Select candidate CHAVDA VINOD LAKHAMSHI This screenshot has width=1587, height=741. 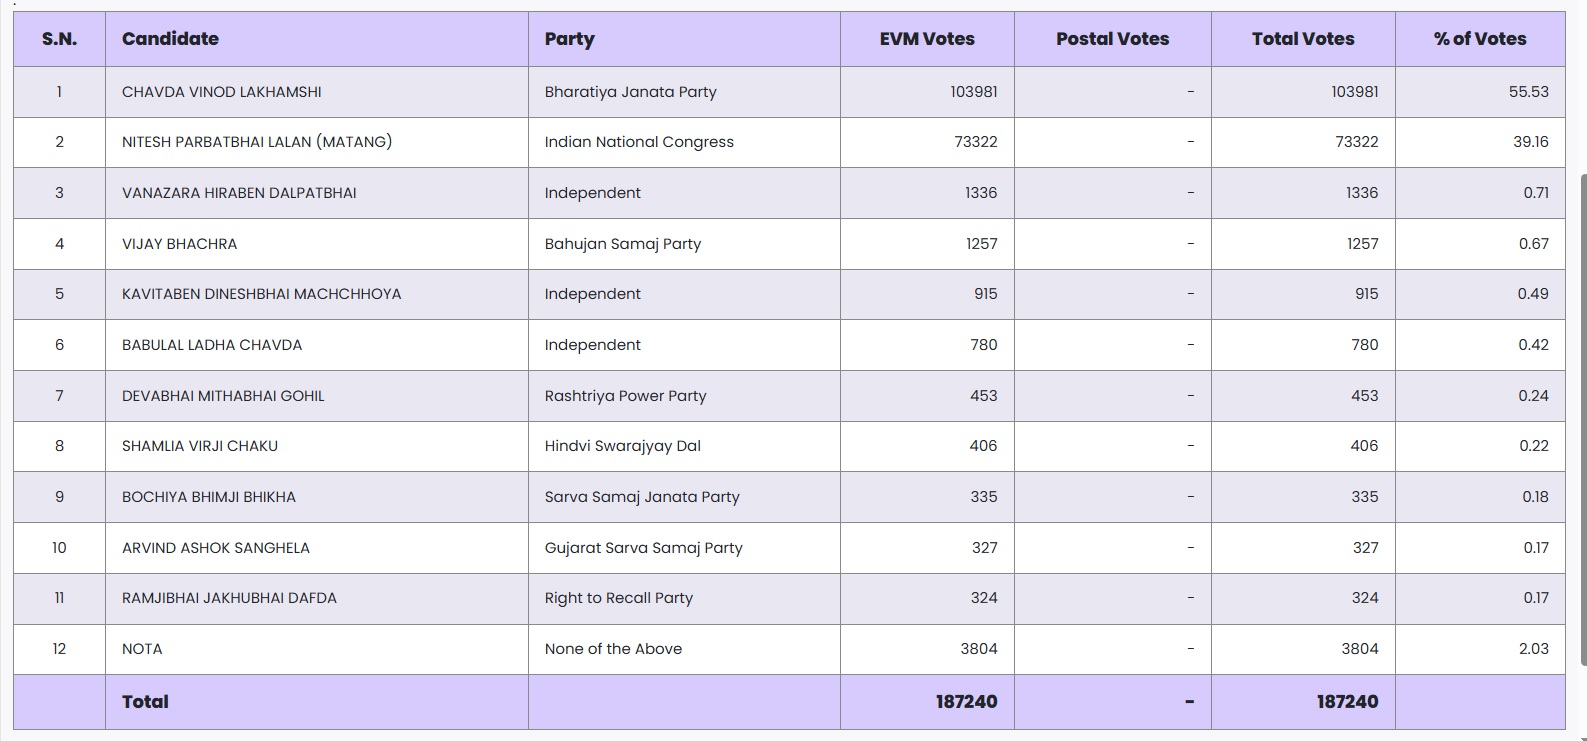tap(222, 92)
